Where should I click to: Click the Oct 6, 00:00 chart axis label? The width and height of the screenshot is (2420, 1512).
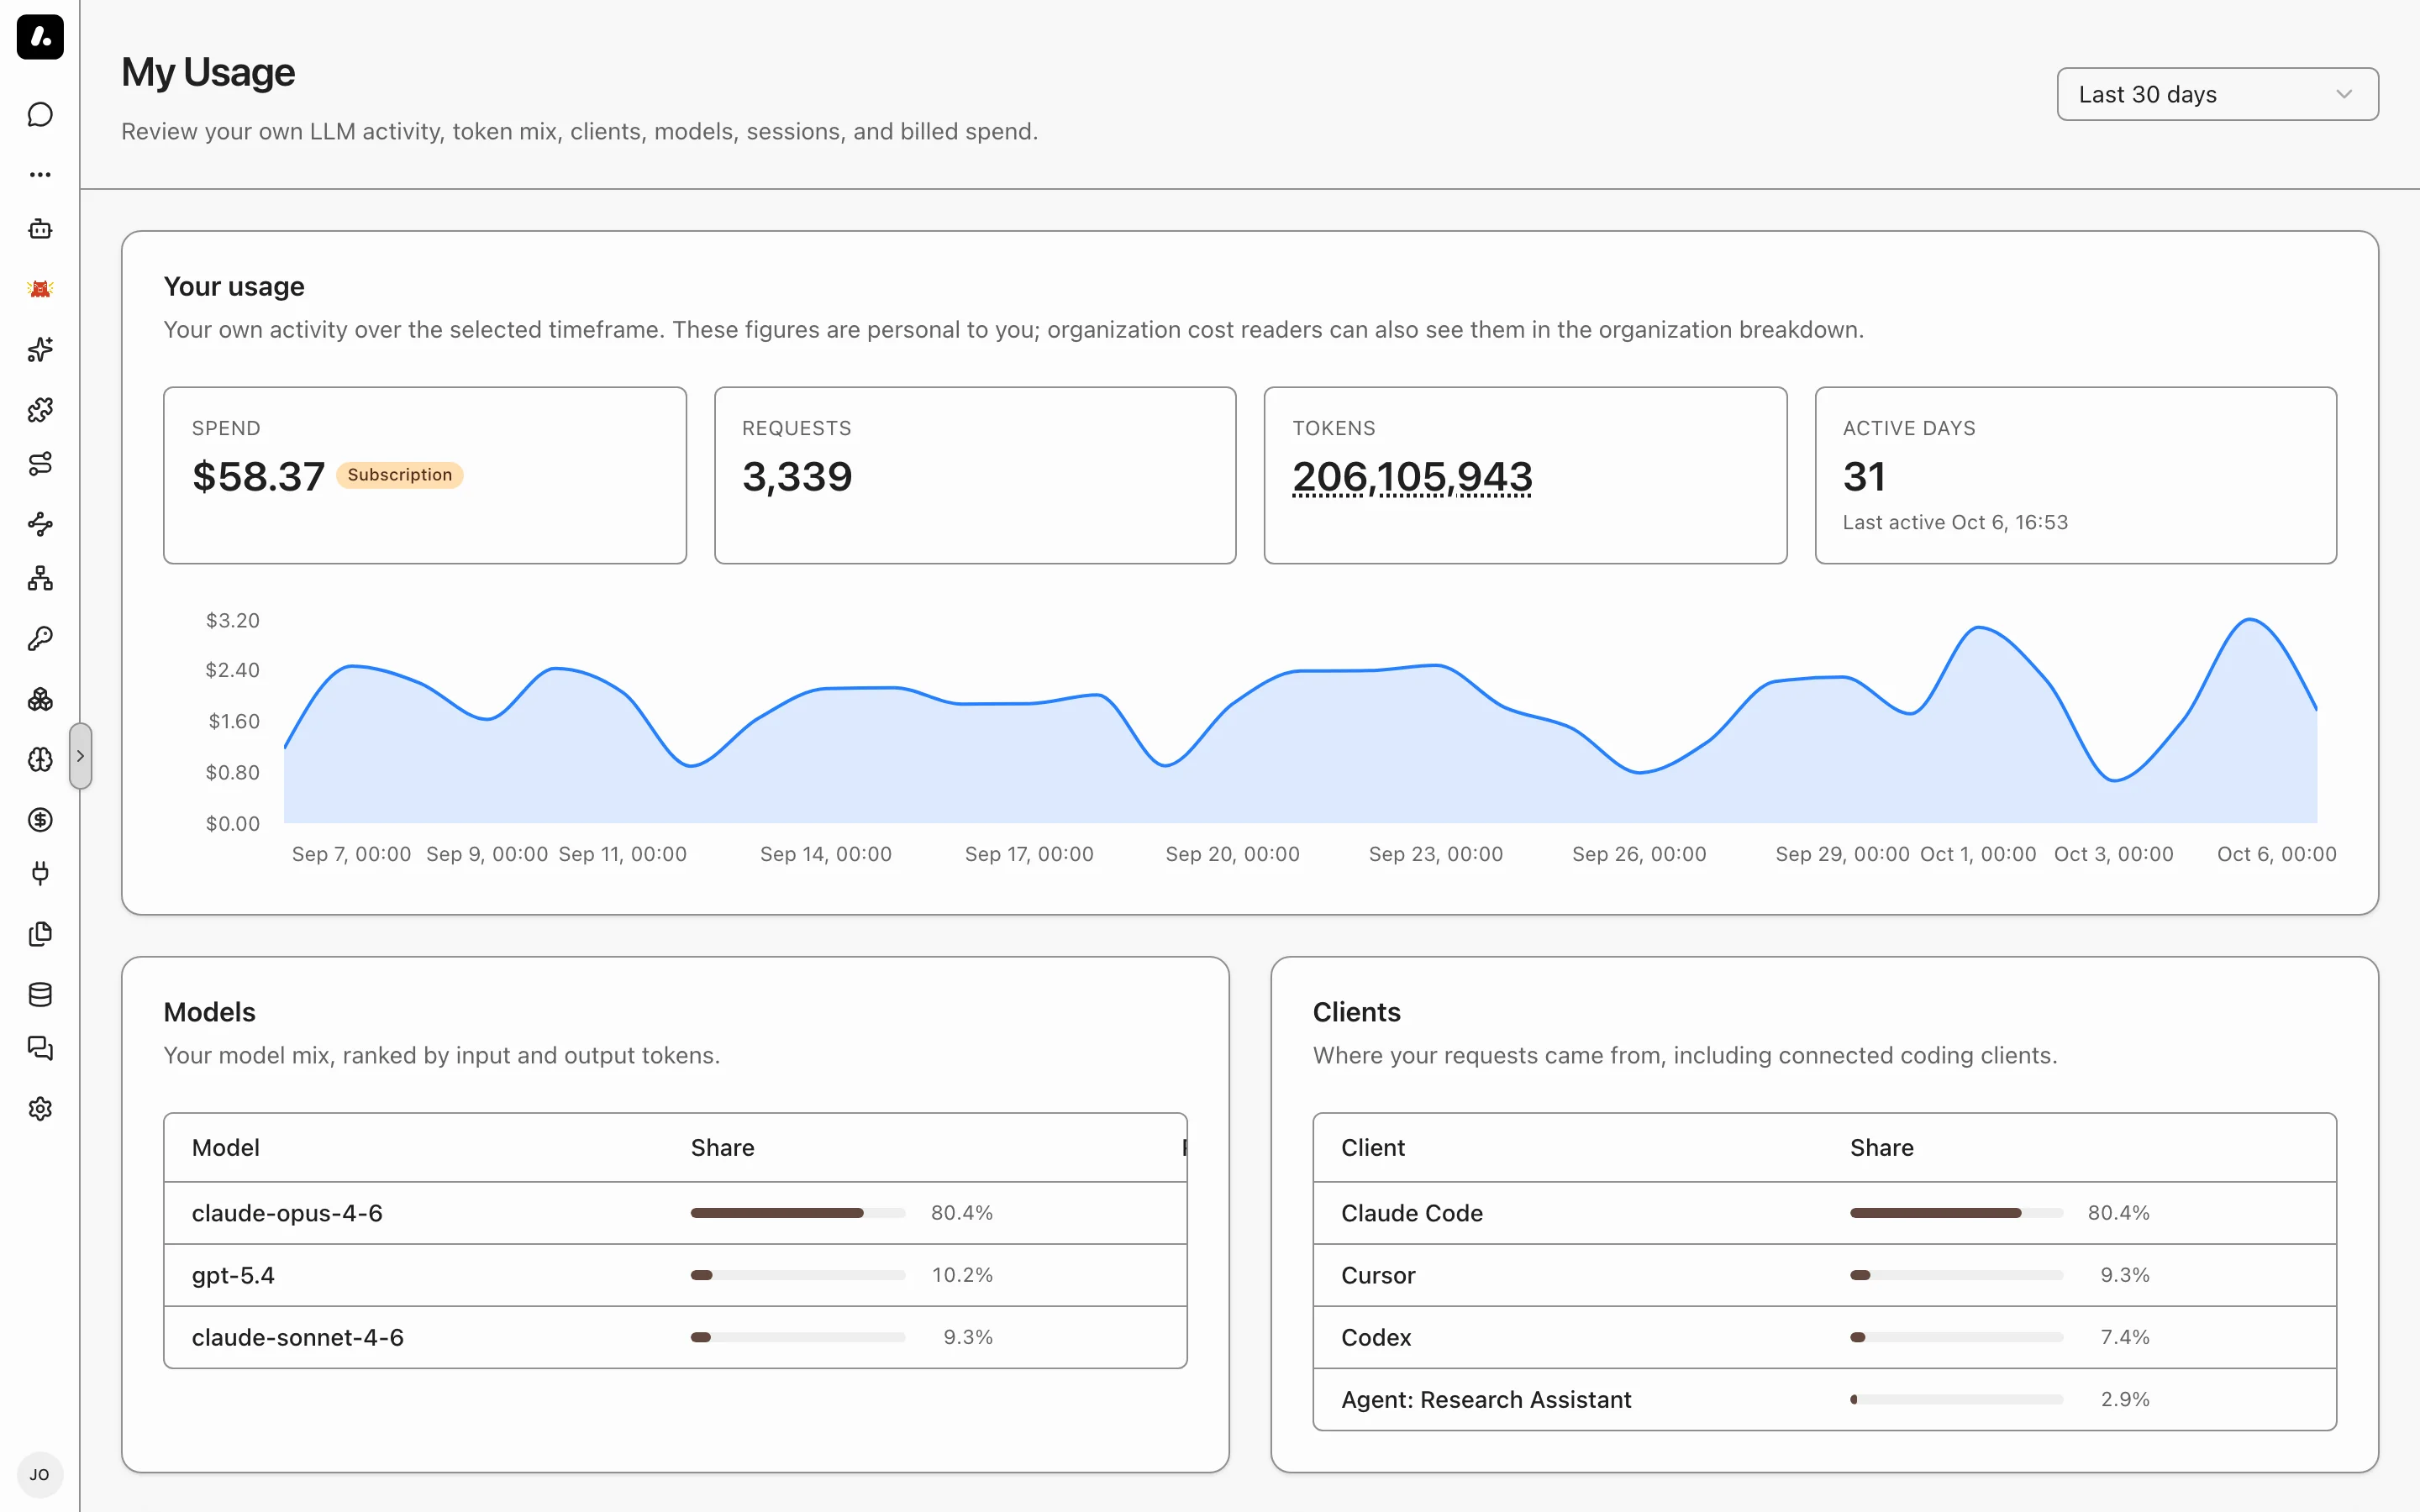[x=2276, y=854]
